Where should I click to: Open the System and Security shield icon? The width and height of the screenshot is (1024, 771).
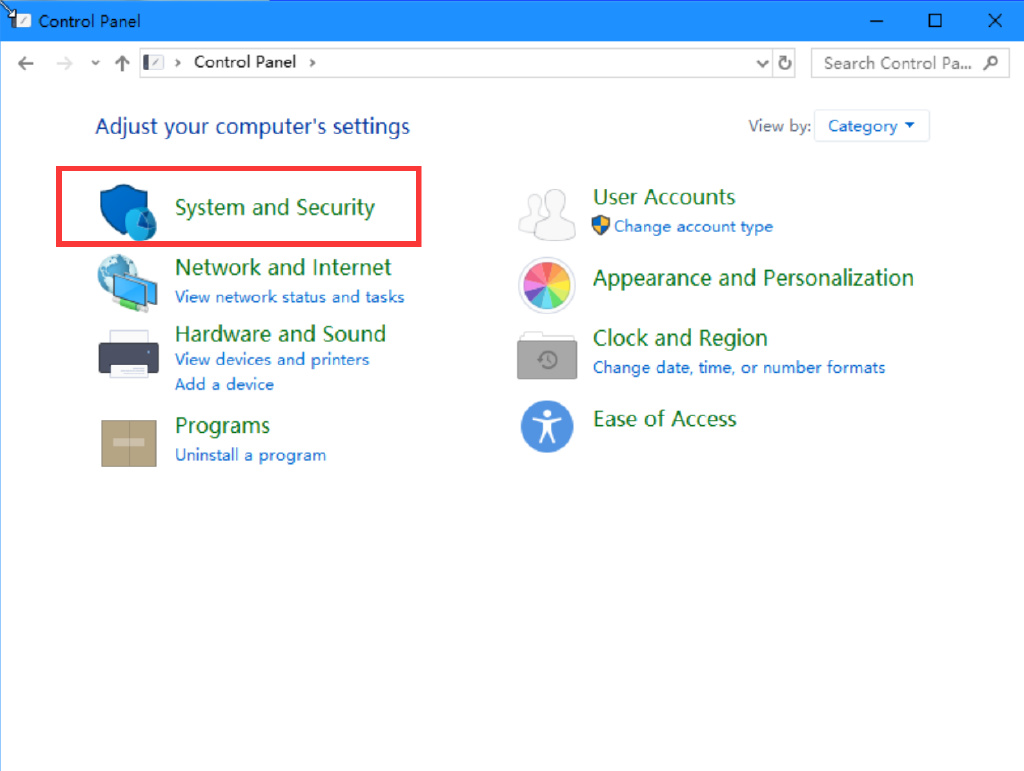point(128,212)
